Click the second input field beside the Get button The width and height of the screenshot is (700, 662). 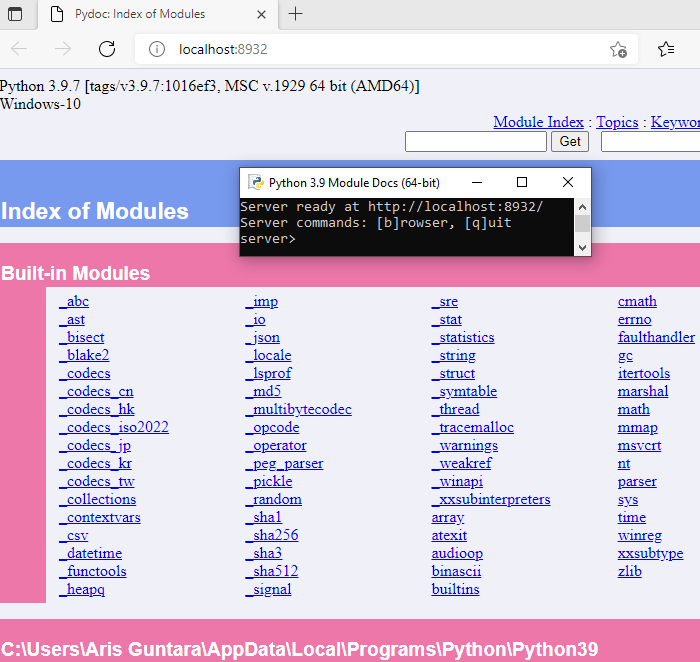click(x=650, y=142)
